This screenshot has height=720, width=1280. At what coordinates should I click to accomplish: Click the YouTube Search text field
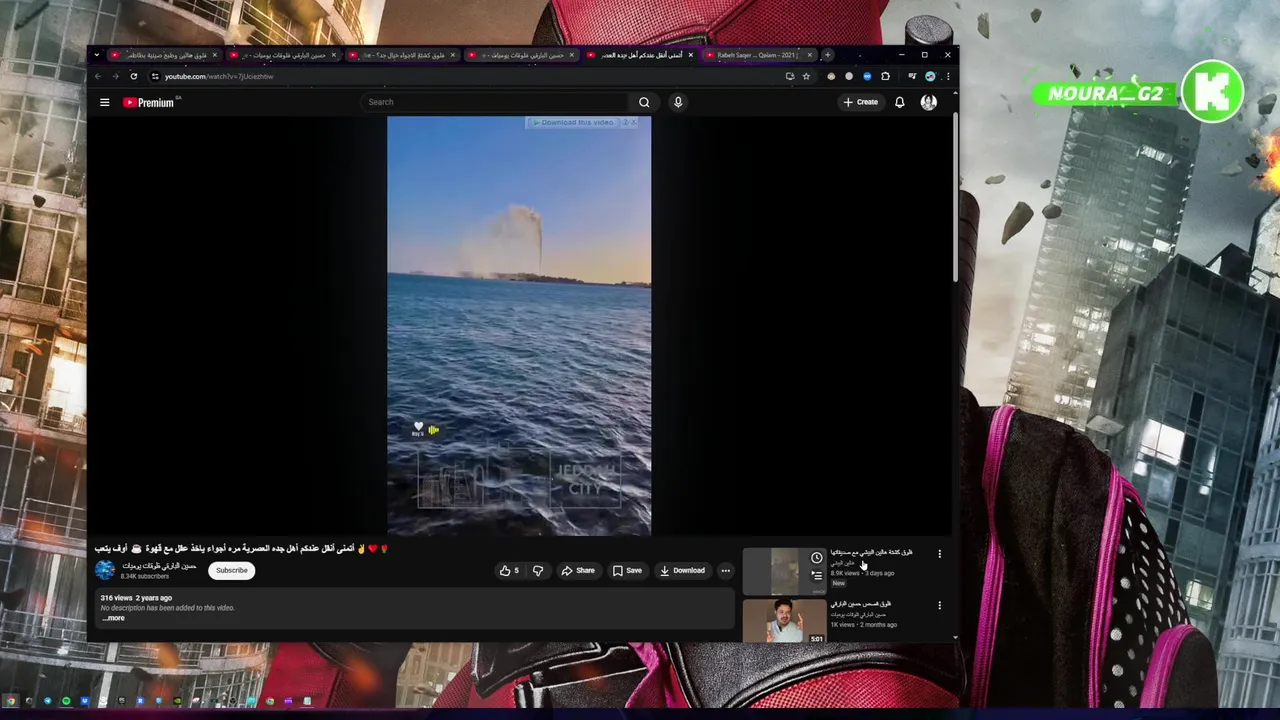click(x=495, y=102)
